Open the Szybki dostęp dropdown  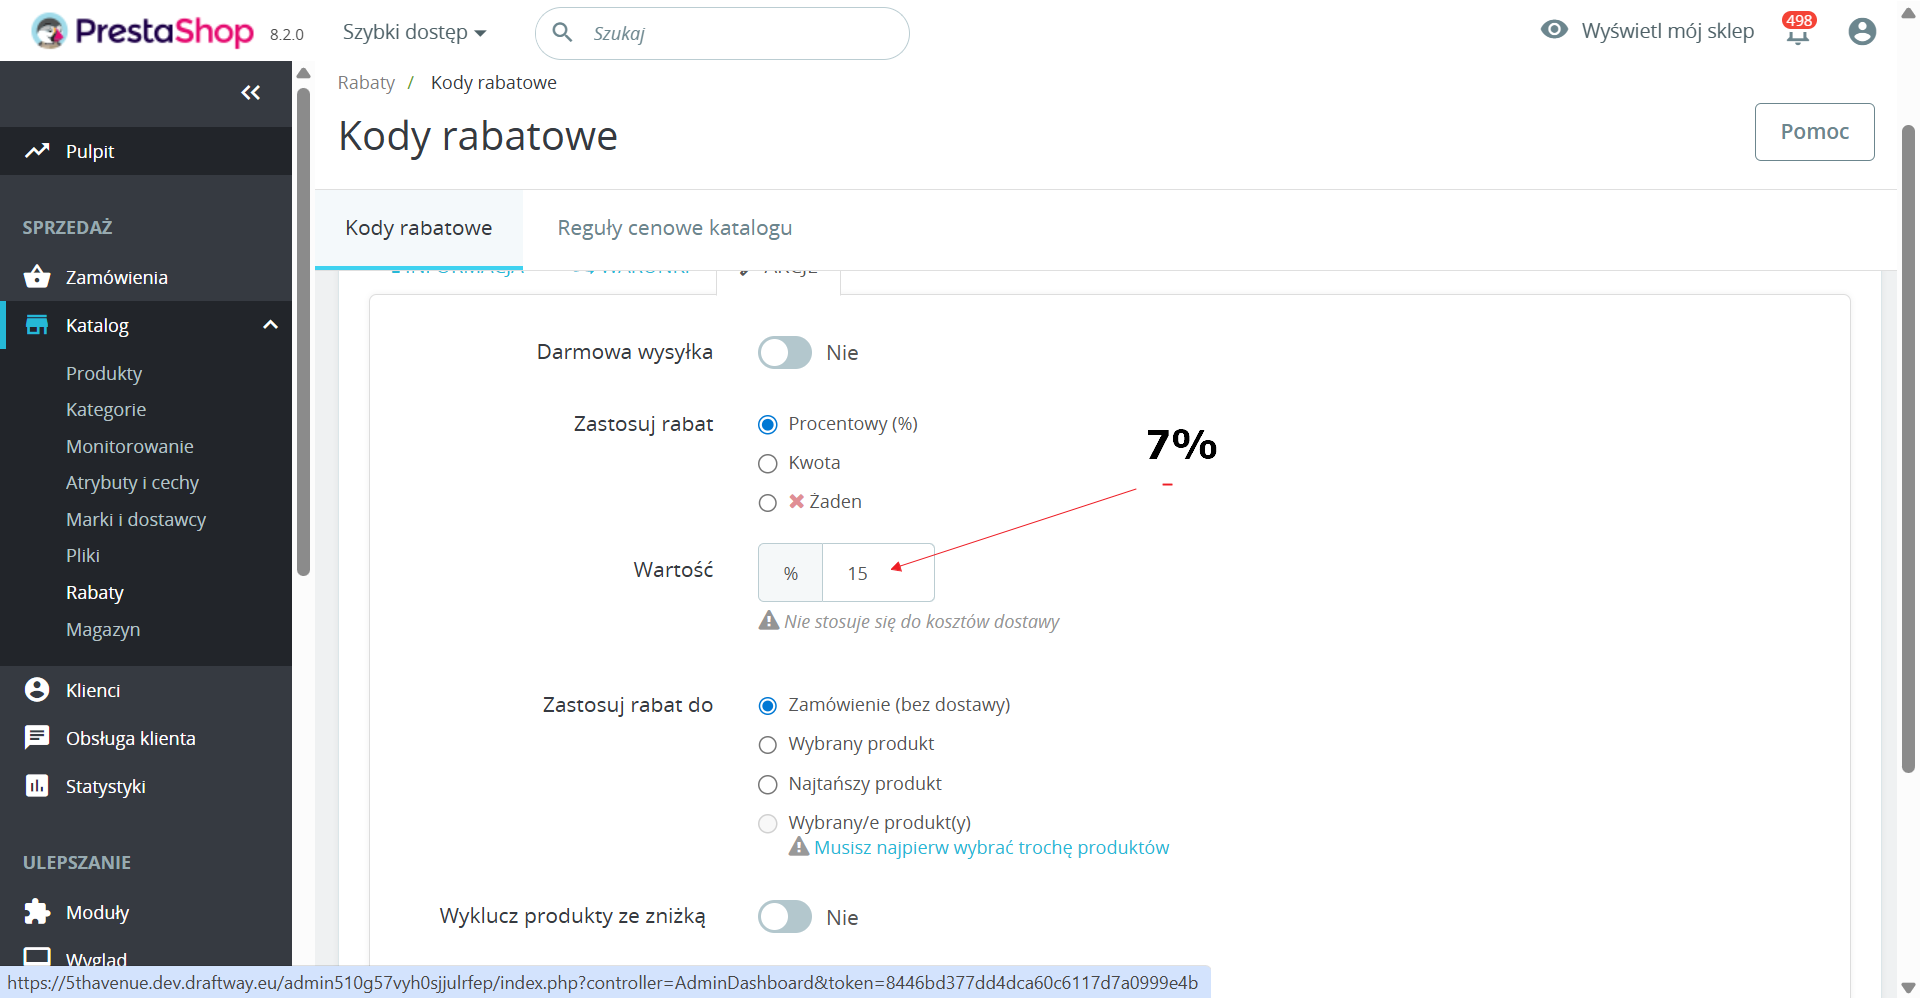pos(414,32)
